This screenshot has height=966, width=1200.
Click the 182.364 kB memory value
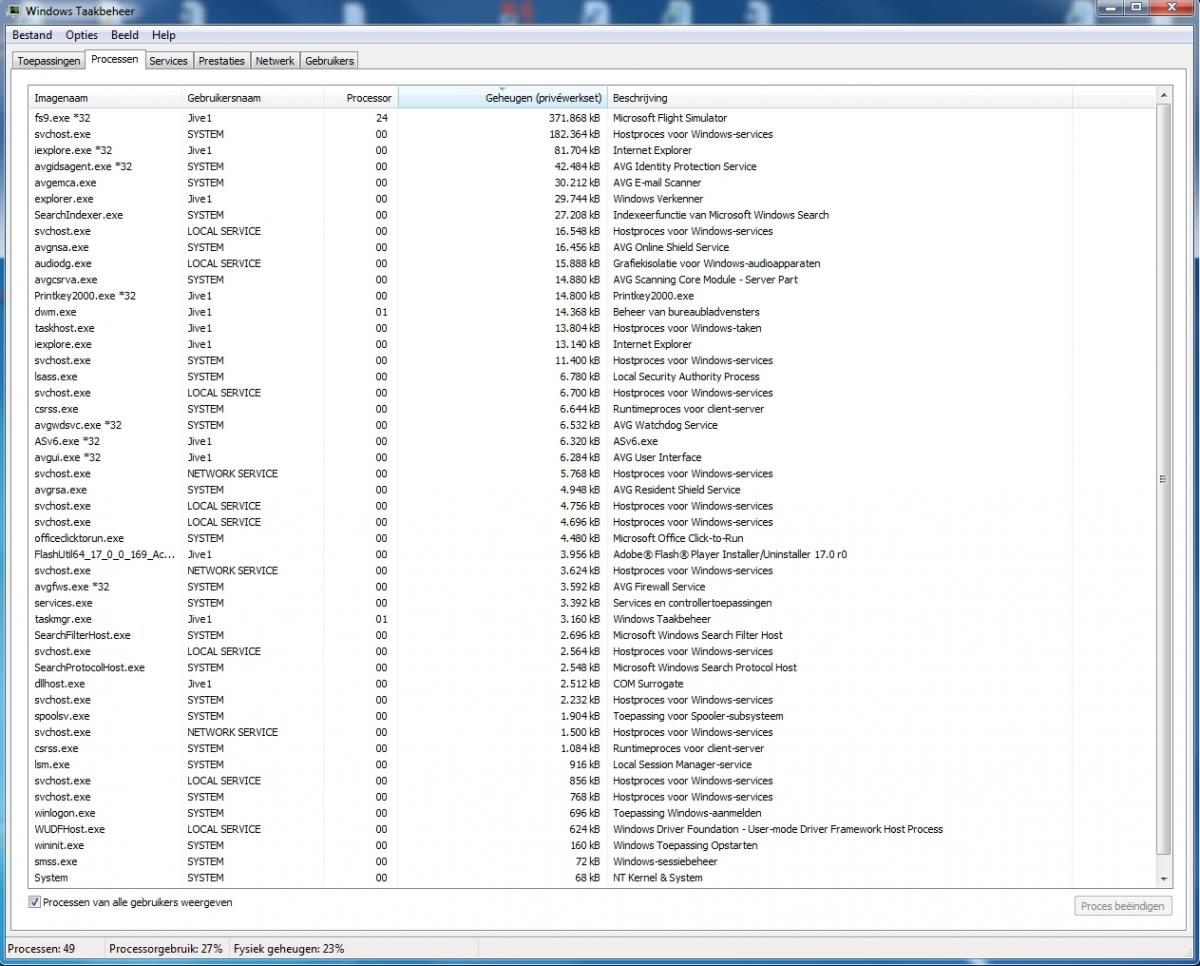point(574,134)
